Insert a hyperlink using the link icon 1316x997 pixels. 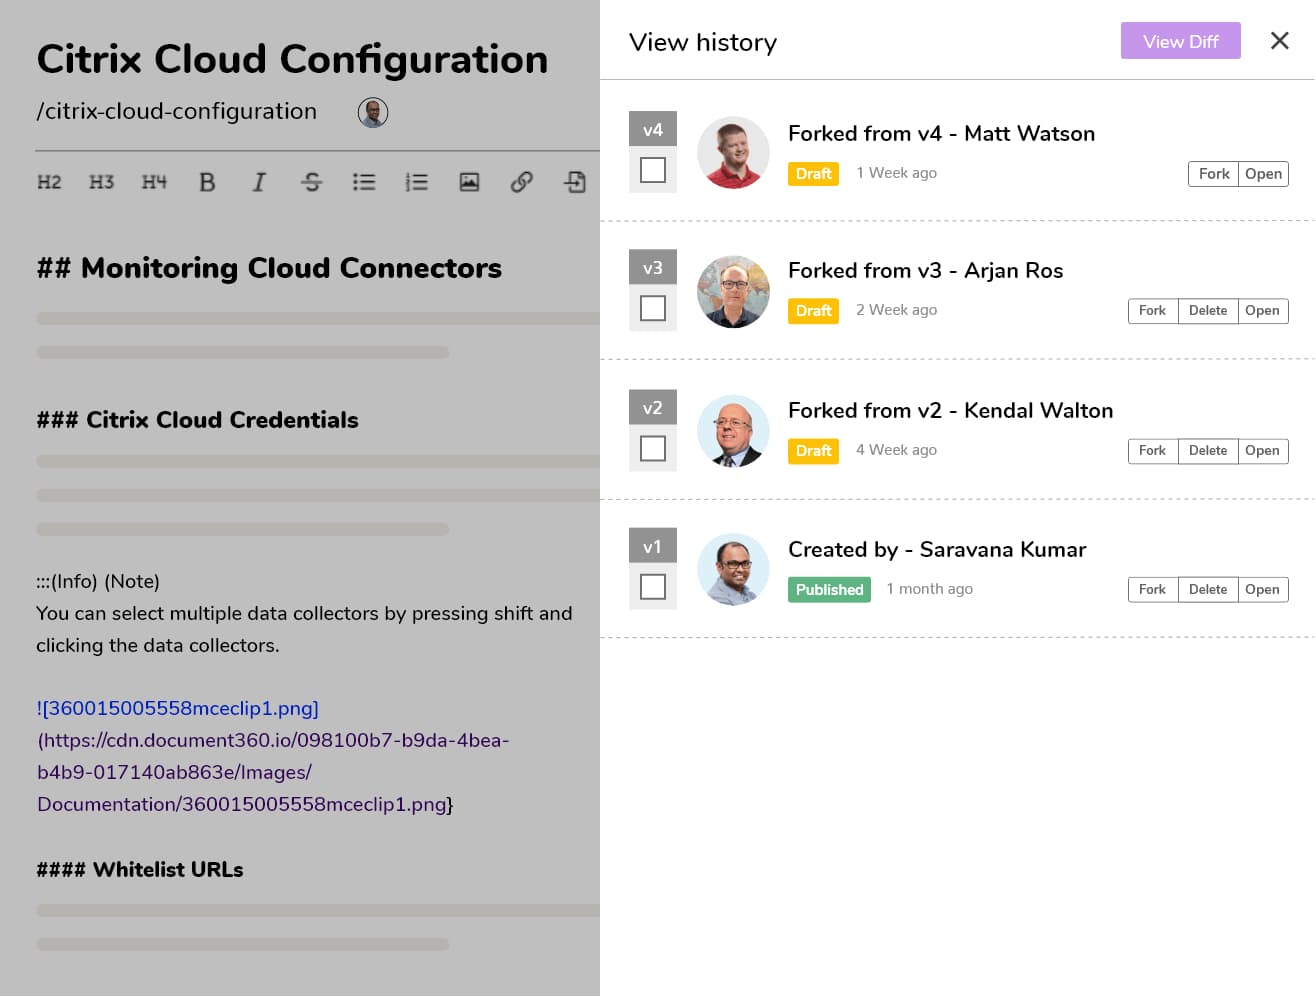(x=521, y=182)
